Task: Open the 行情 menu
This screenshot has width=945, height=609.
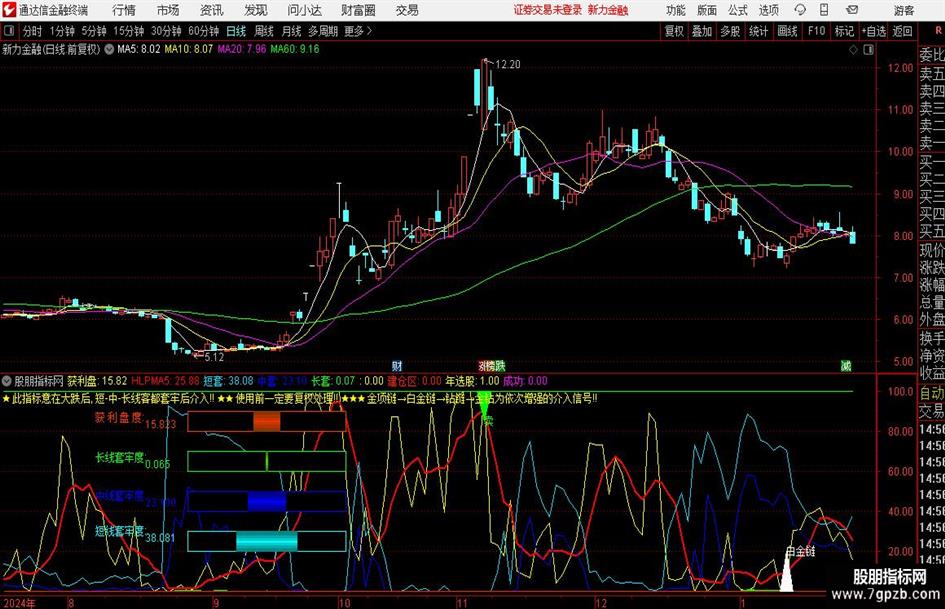Action: click(124, 10)
